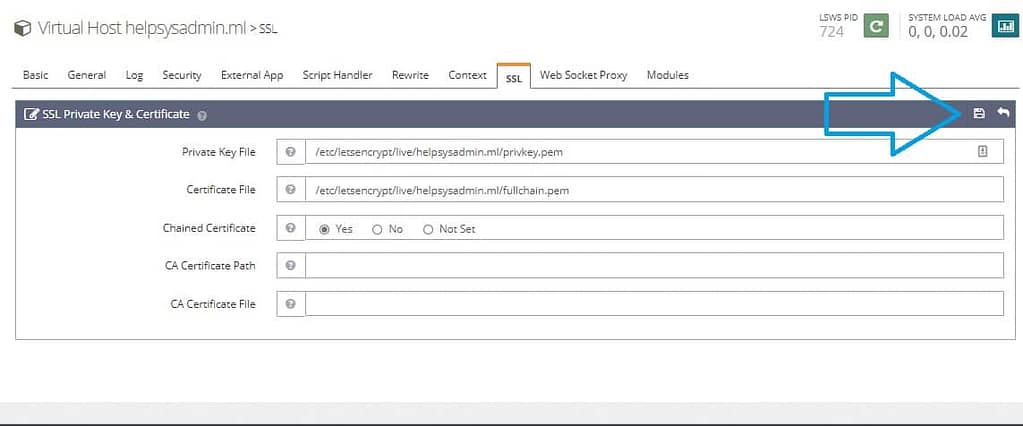Image resolution: width=1023 pixels, height=426 pixels.
Task: Click the CA Certificate Path label
Action: [211, 266]
